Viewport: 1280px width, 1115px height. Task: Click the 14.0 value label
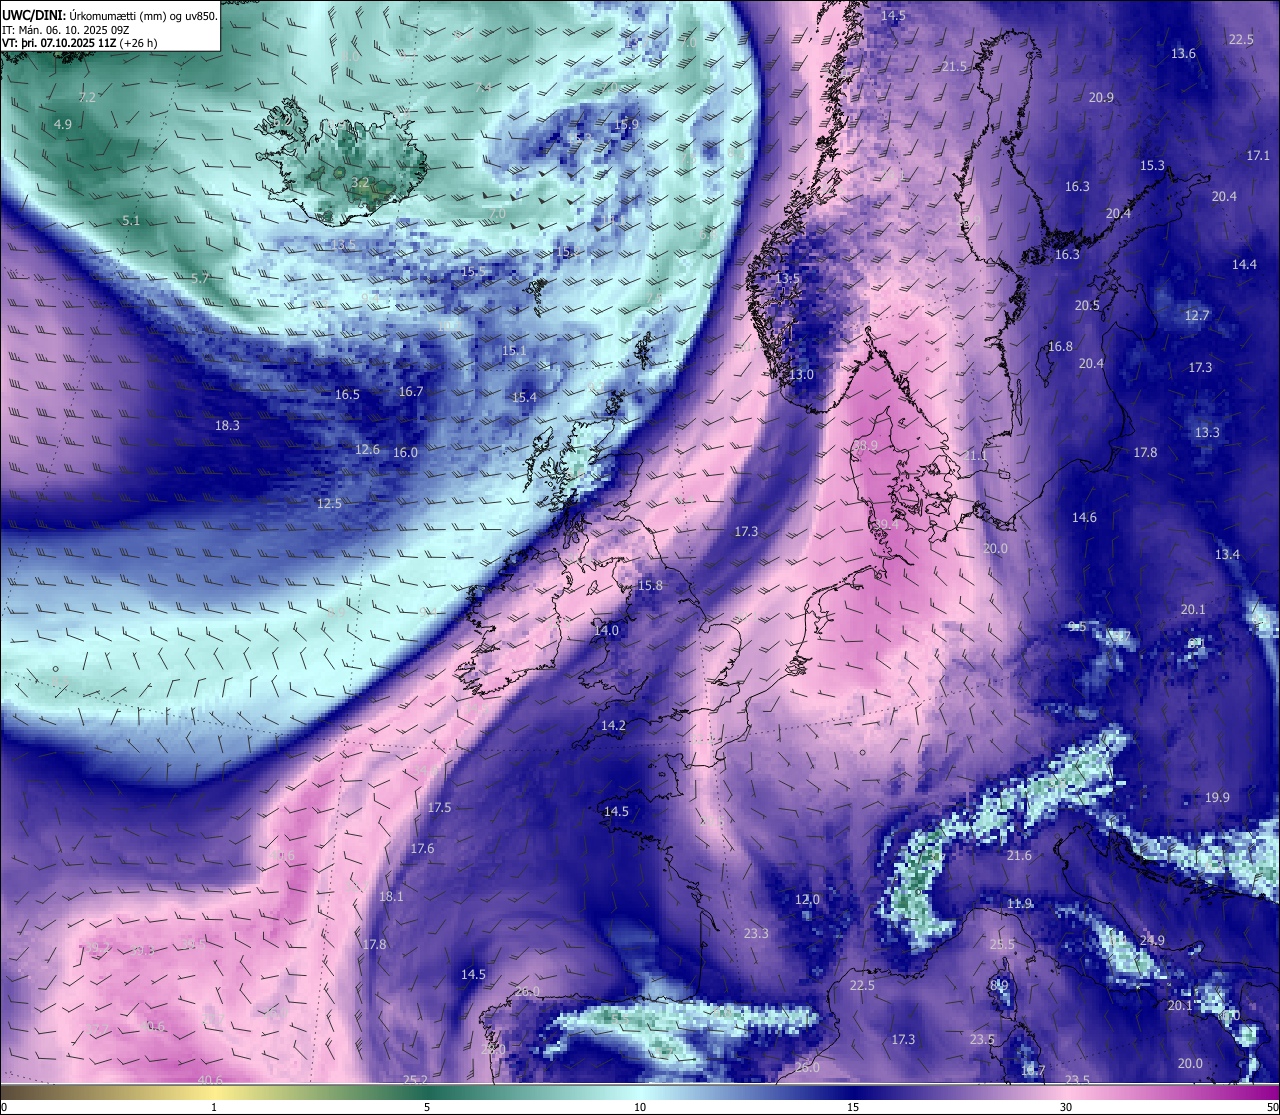(606, 630)
